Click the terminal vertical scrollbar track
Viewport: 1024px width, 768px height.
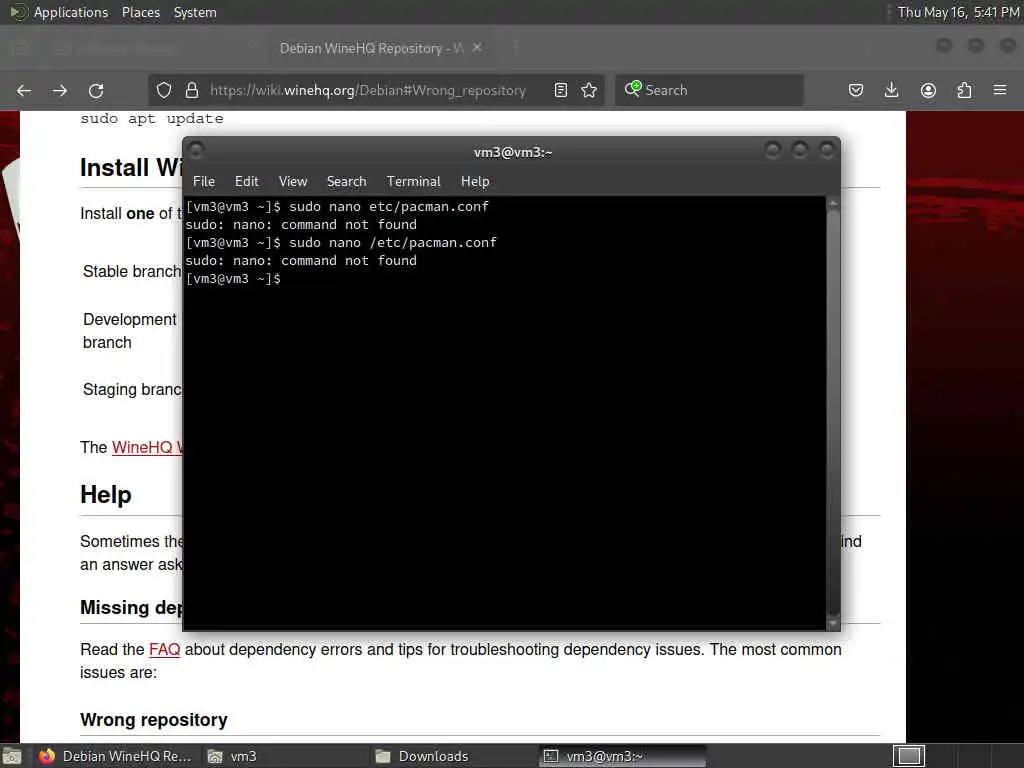tap(833, 413)
